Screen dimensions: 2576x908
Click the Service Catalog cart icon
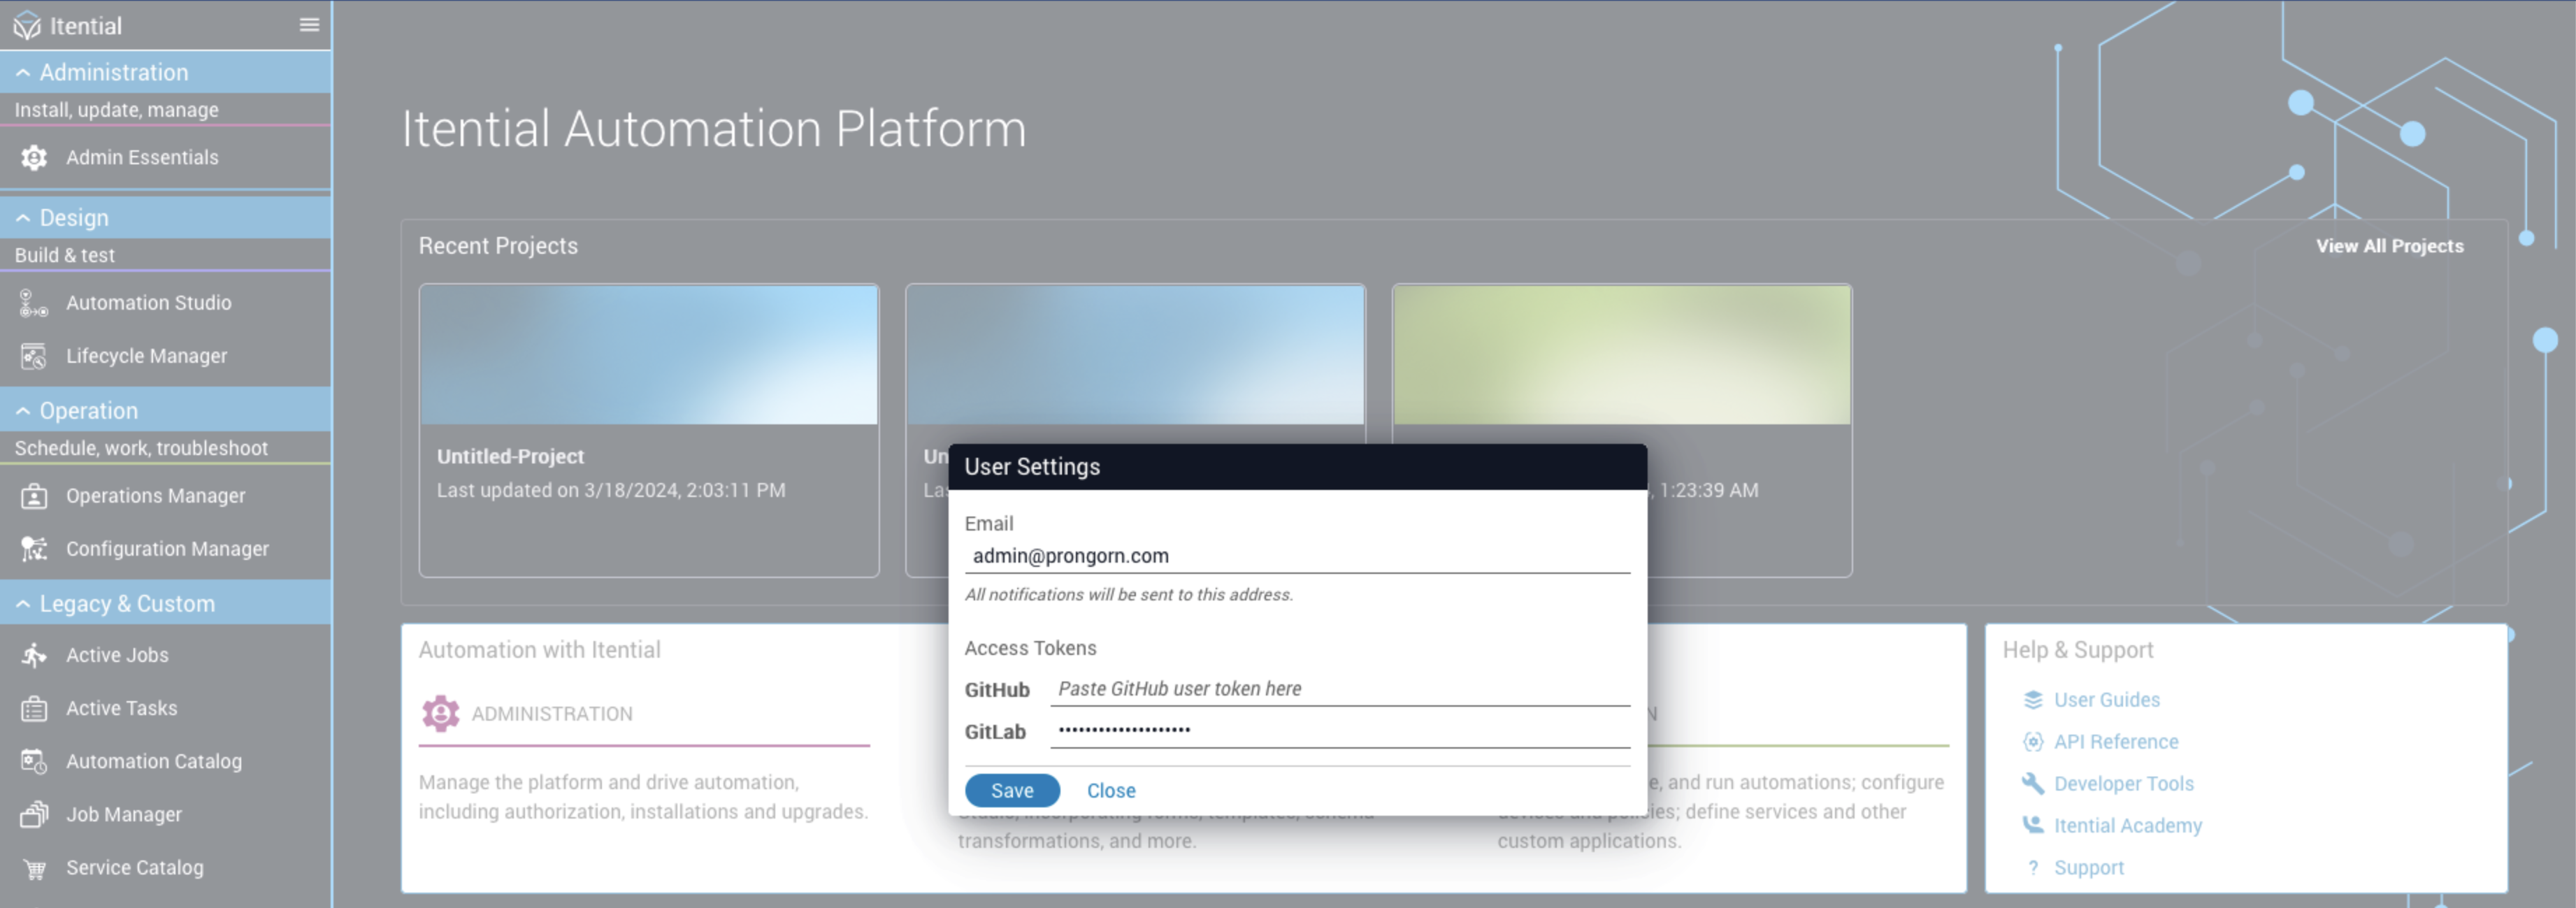coord(34,868)
